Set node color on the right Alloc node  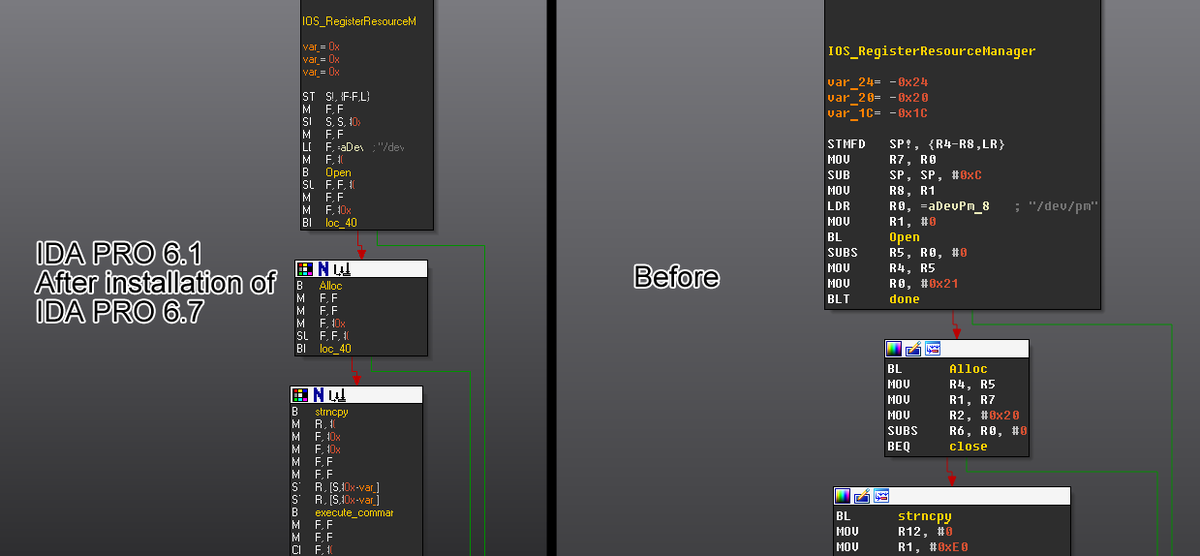pos(895,349)
